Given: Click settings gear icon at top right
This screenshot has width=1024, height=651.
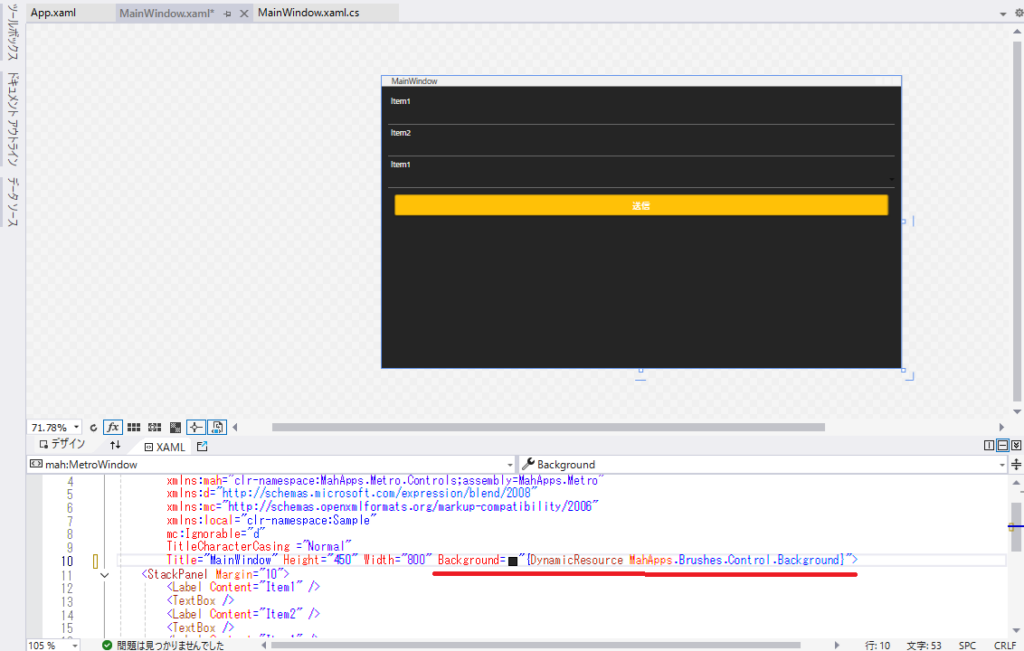Looking at the screenshot, I should point(1019,12).
